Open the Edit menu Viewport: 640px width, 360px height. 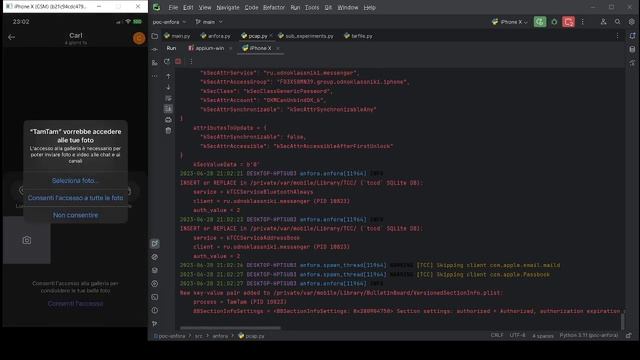(188, 7)
